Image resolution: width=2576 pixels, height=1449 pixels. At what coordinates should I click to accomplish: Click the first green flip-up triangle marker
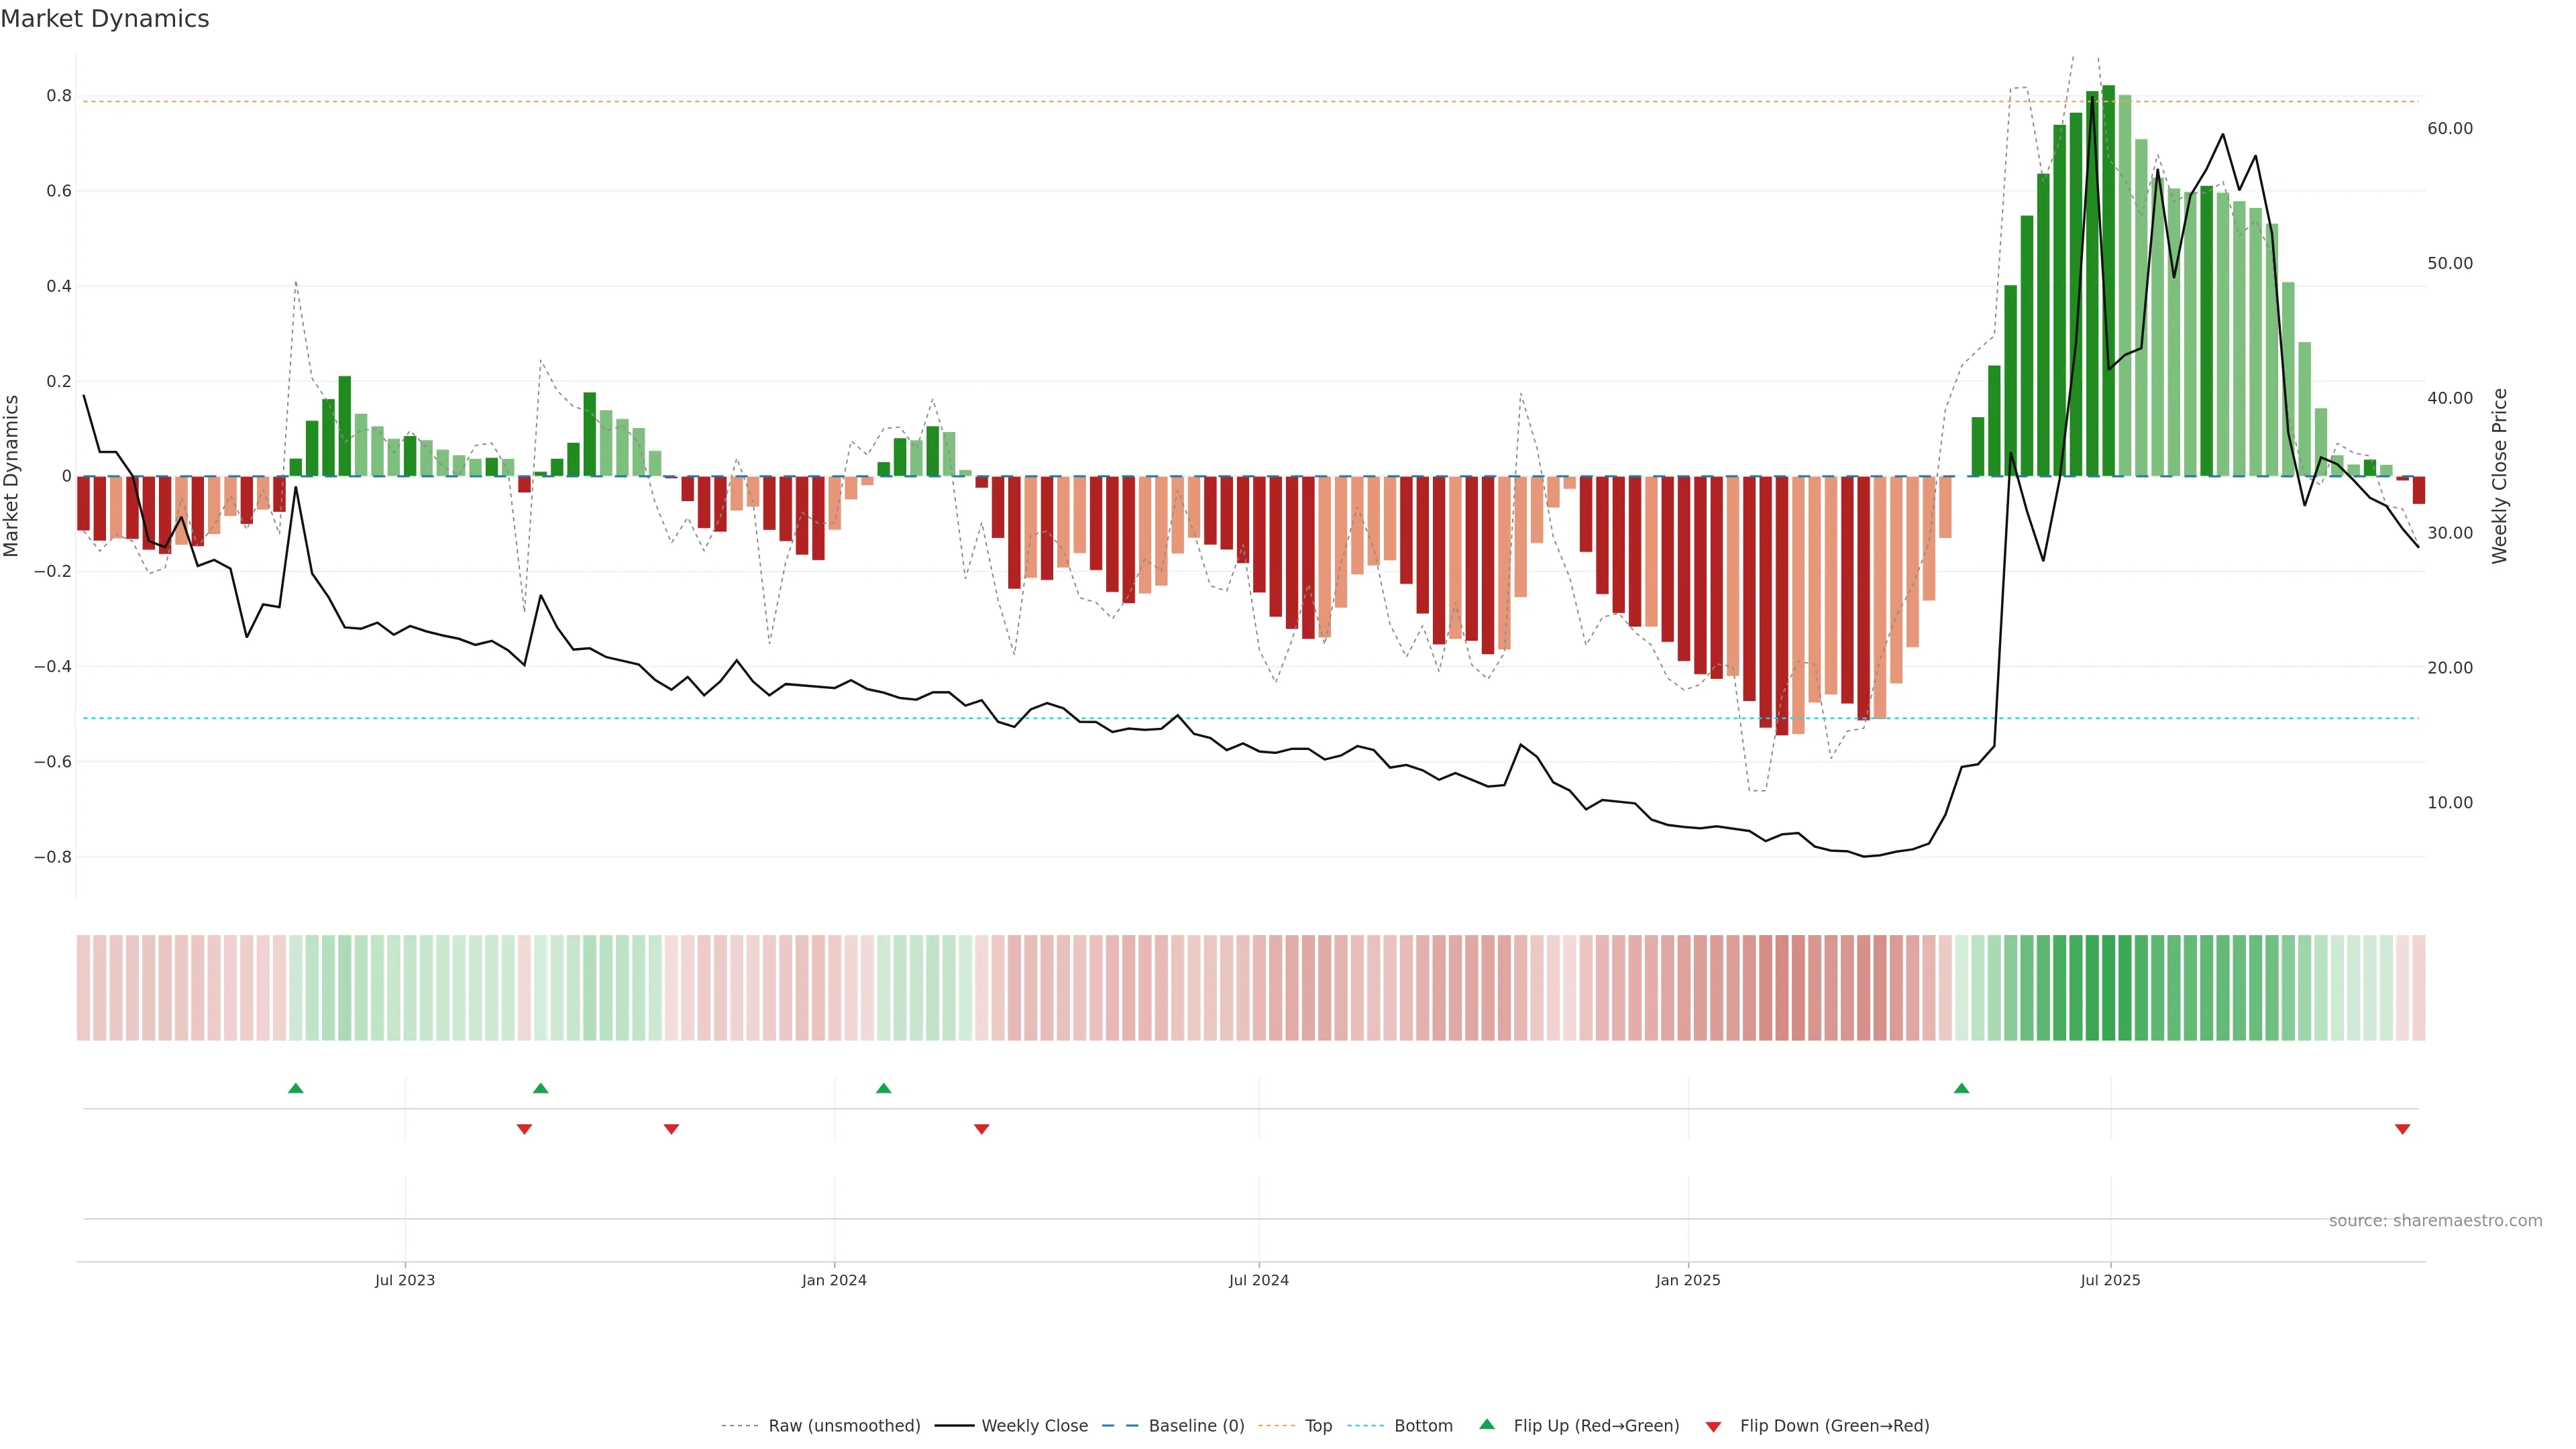tap(295, 1088)
